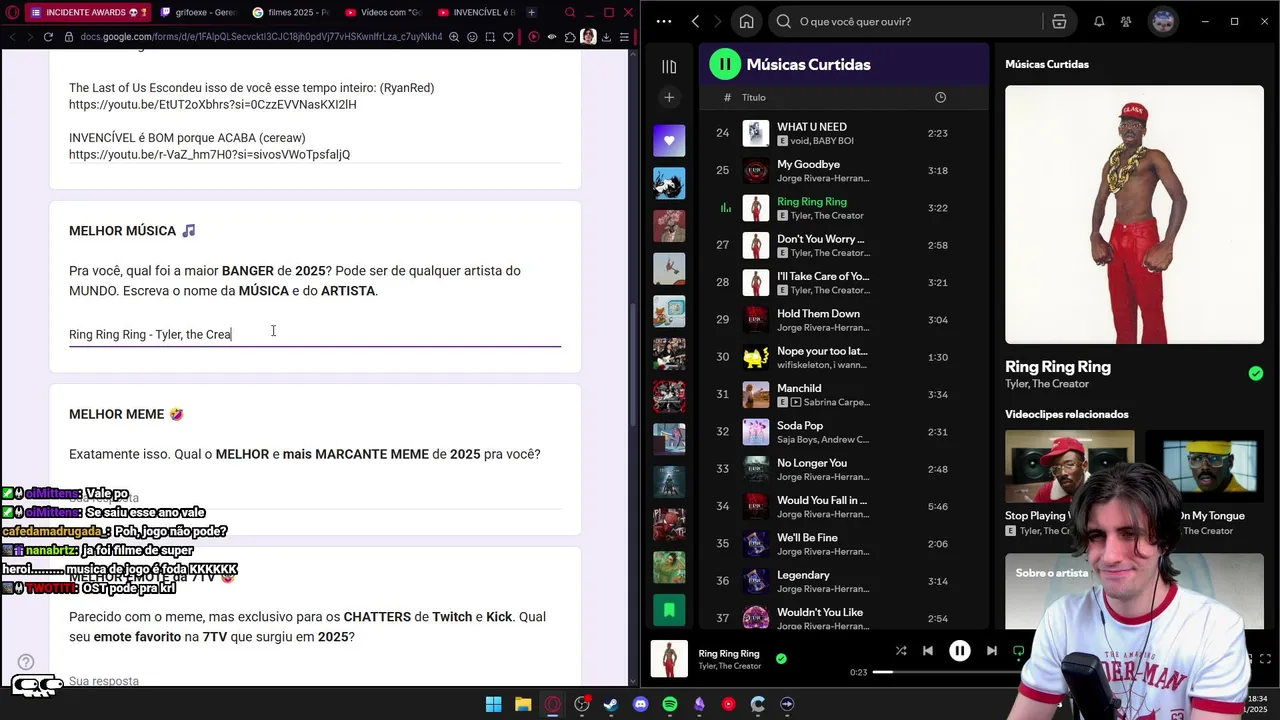Skip to next track
1280x720 pixels.
991,650
